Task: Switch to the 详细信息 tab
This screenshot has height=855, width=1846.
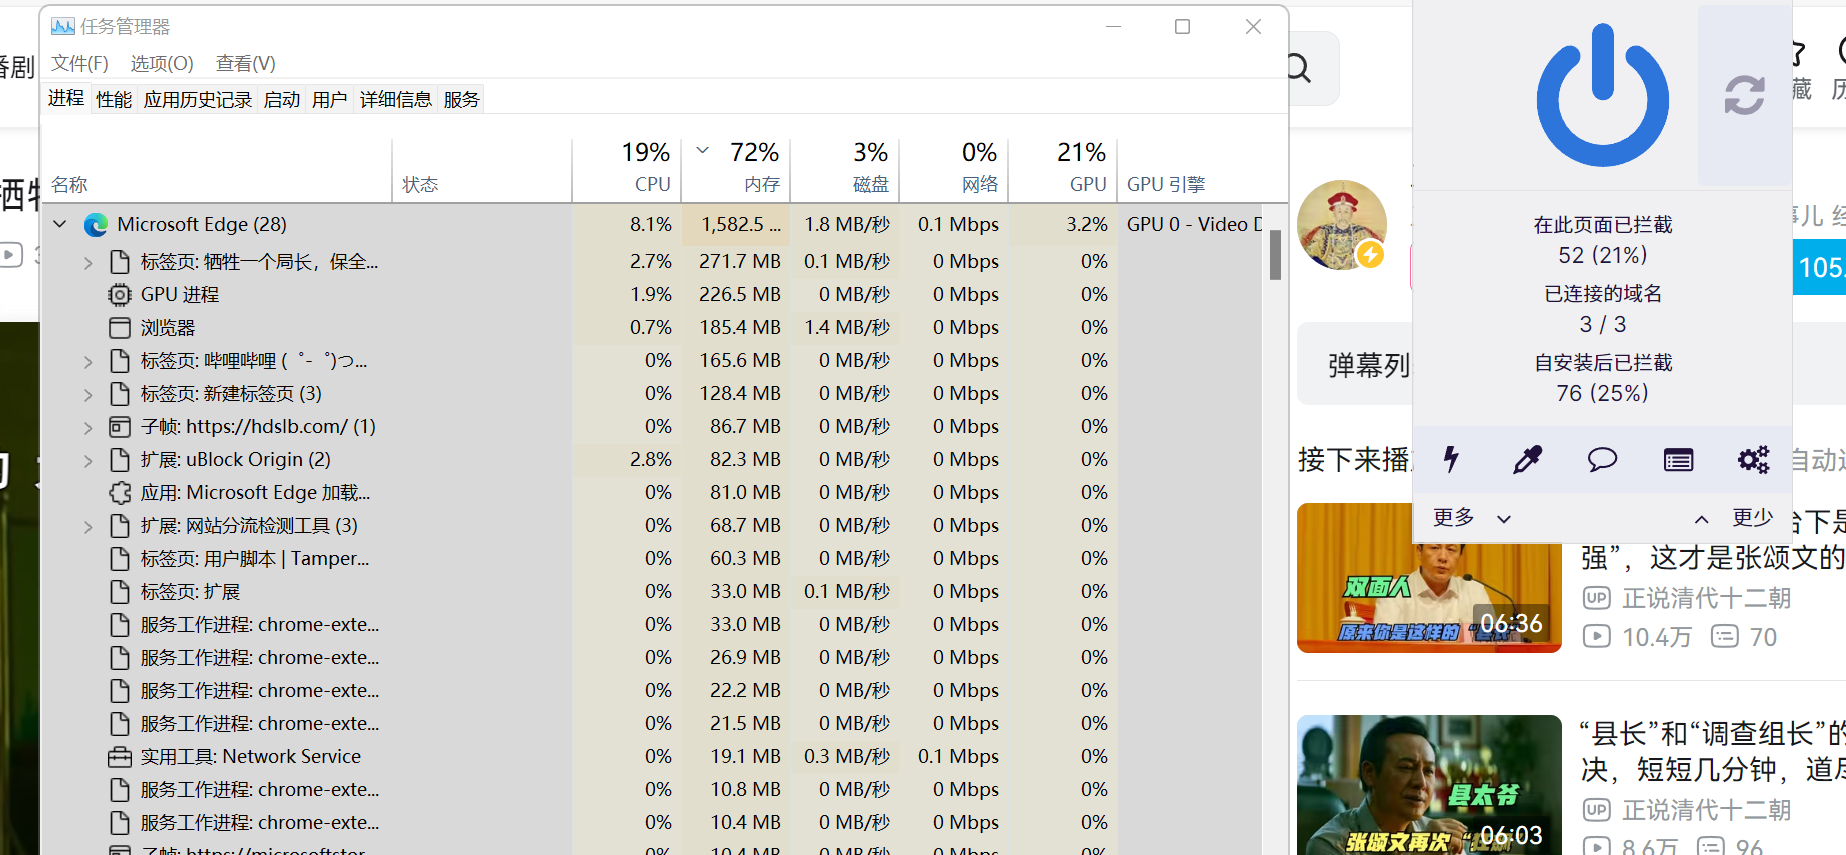Action: 396,99
